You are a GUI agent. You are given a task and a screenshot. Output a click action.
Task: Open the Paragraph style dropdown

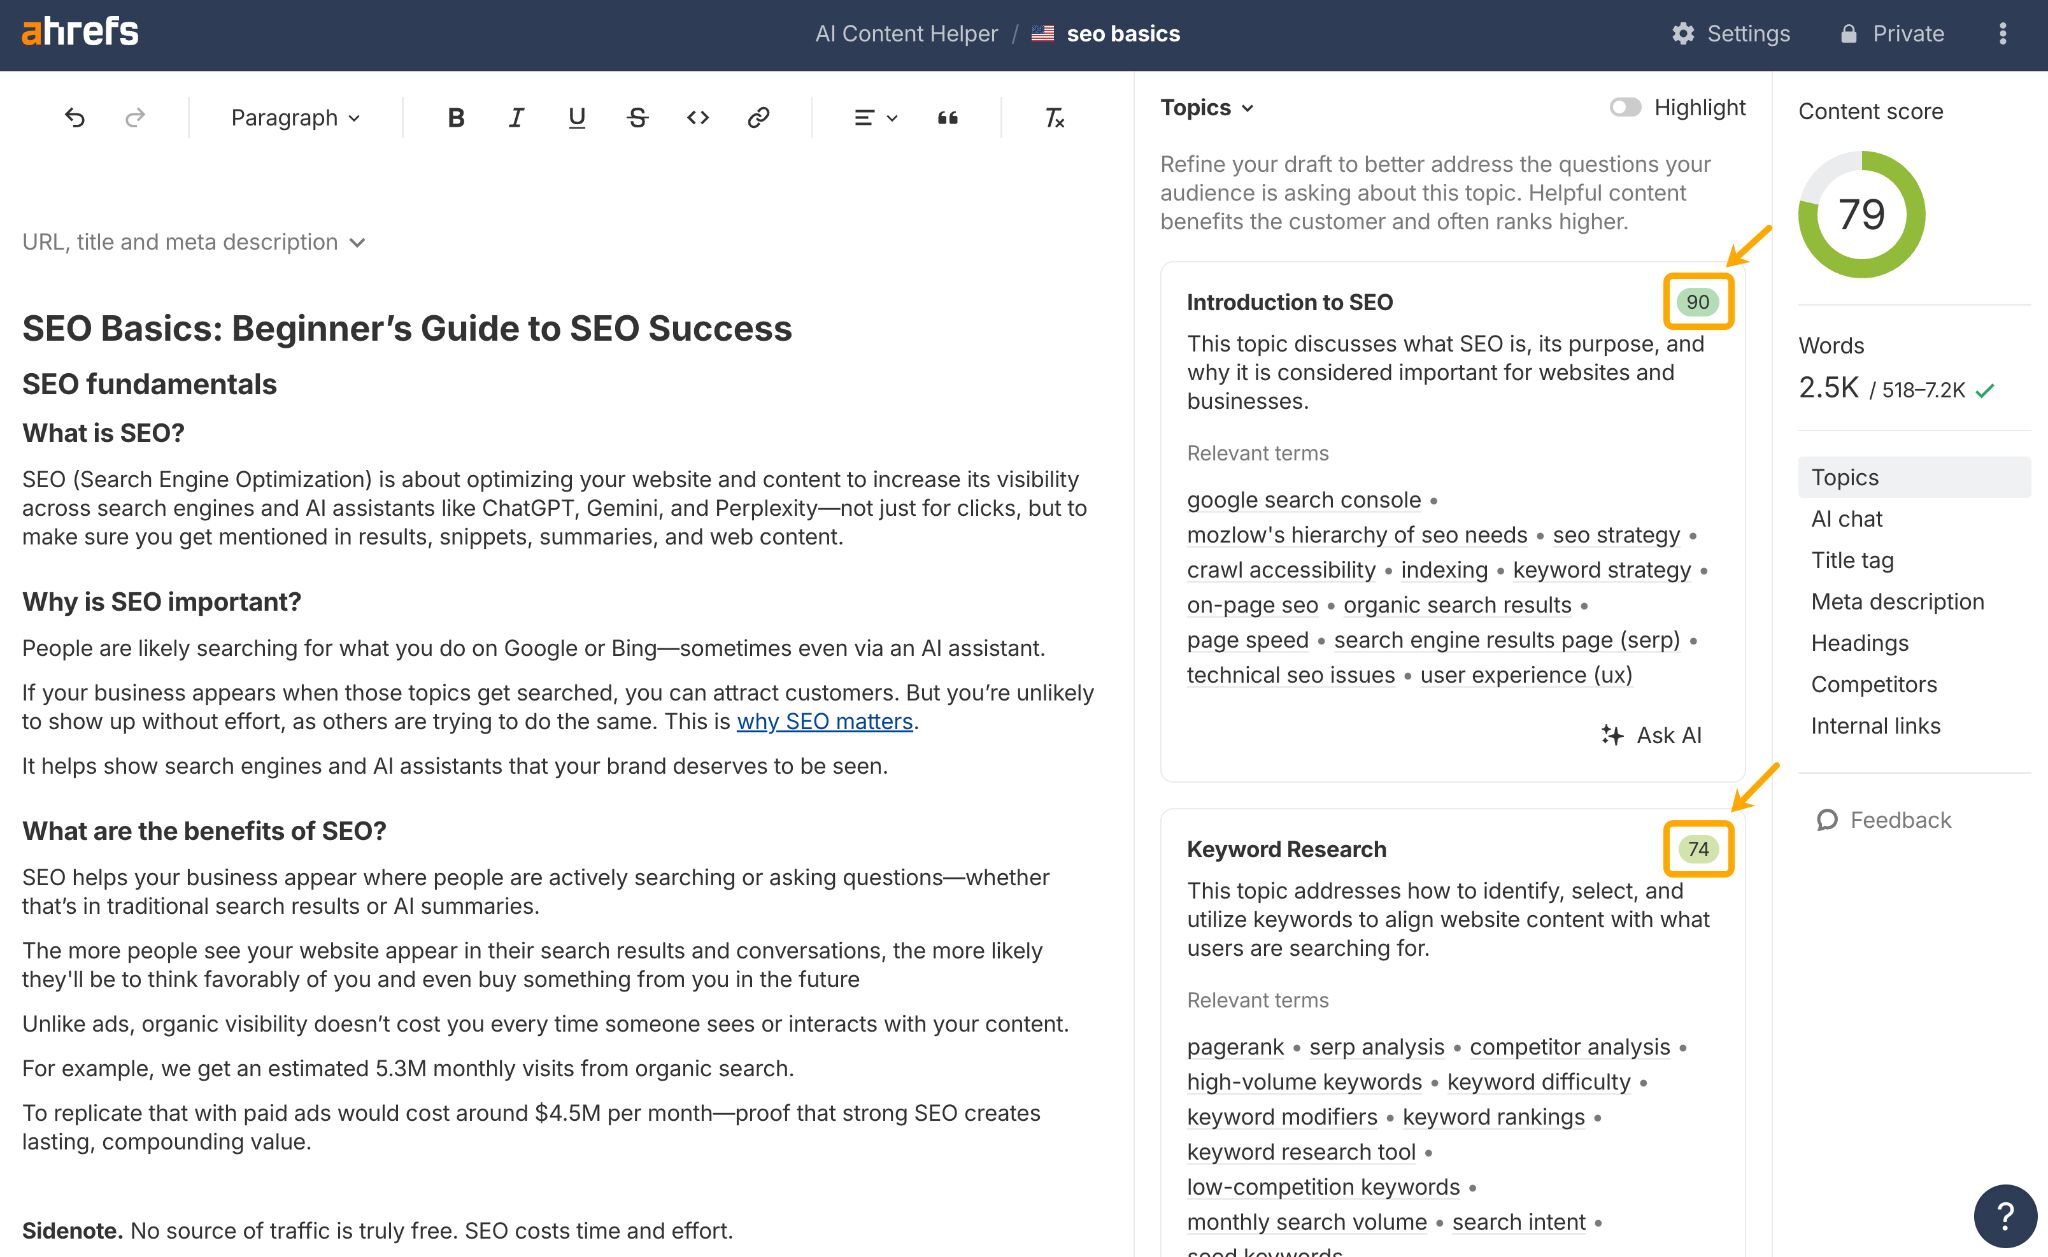pyautogui.click(x=293, y=117)
